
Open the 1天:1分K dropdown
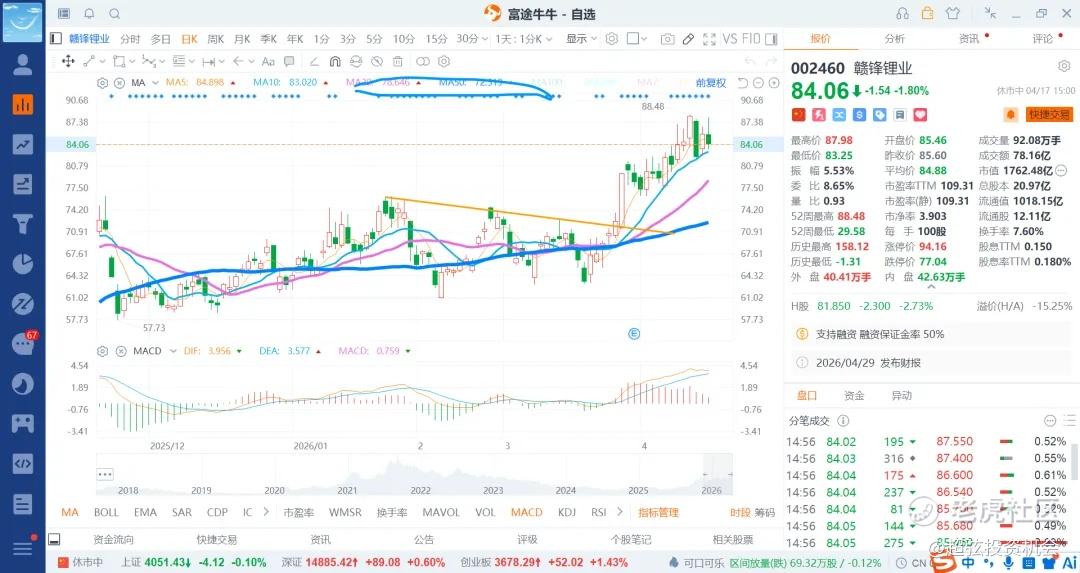point(524,39)
